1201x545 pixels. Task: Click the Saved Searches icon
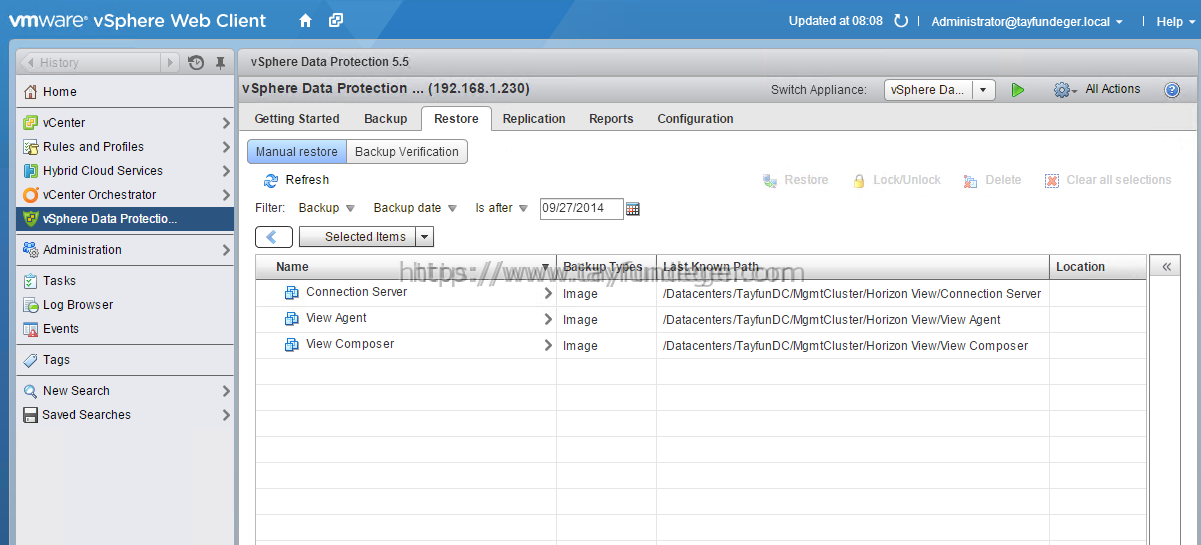(31, 415)
